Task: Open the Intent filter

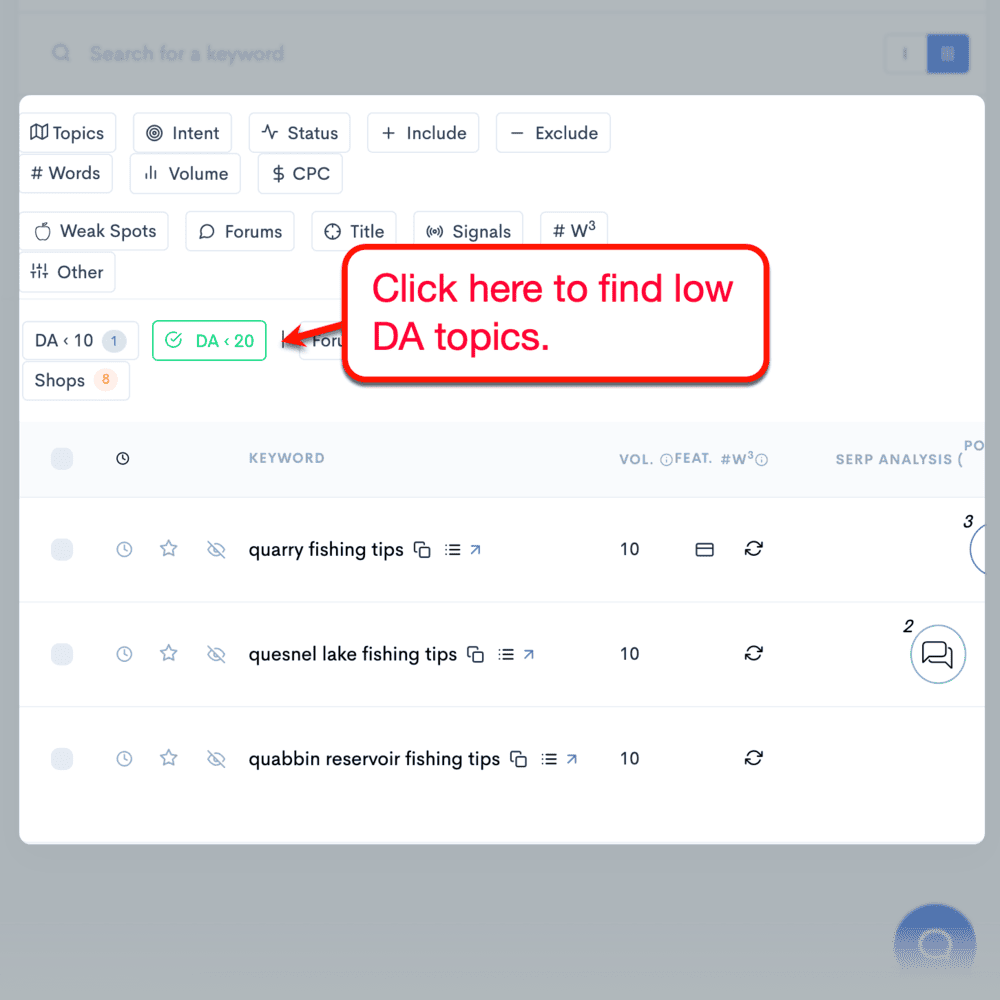Action: (x=182, y=133)
